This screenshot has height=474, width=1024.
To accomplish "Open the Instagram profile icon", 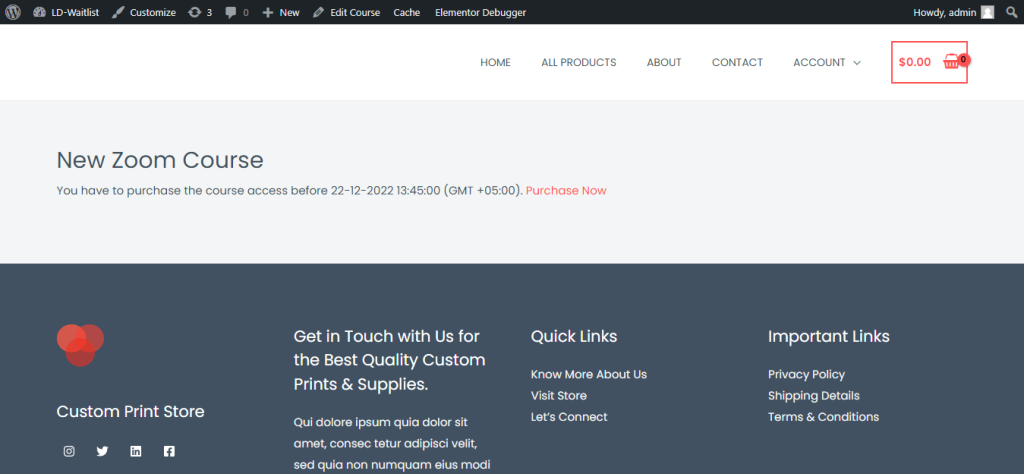I will 69,451.
